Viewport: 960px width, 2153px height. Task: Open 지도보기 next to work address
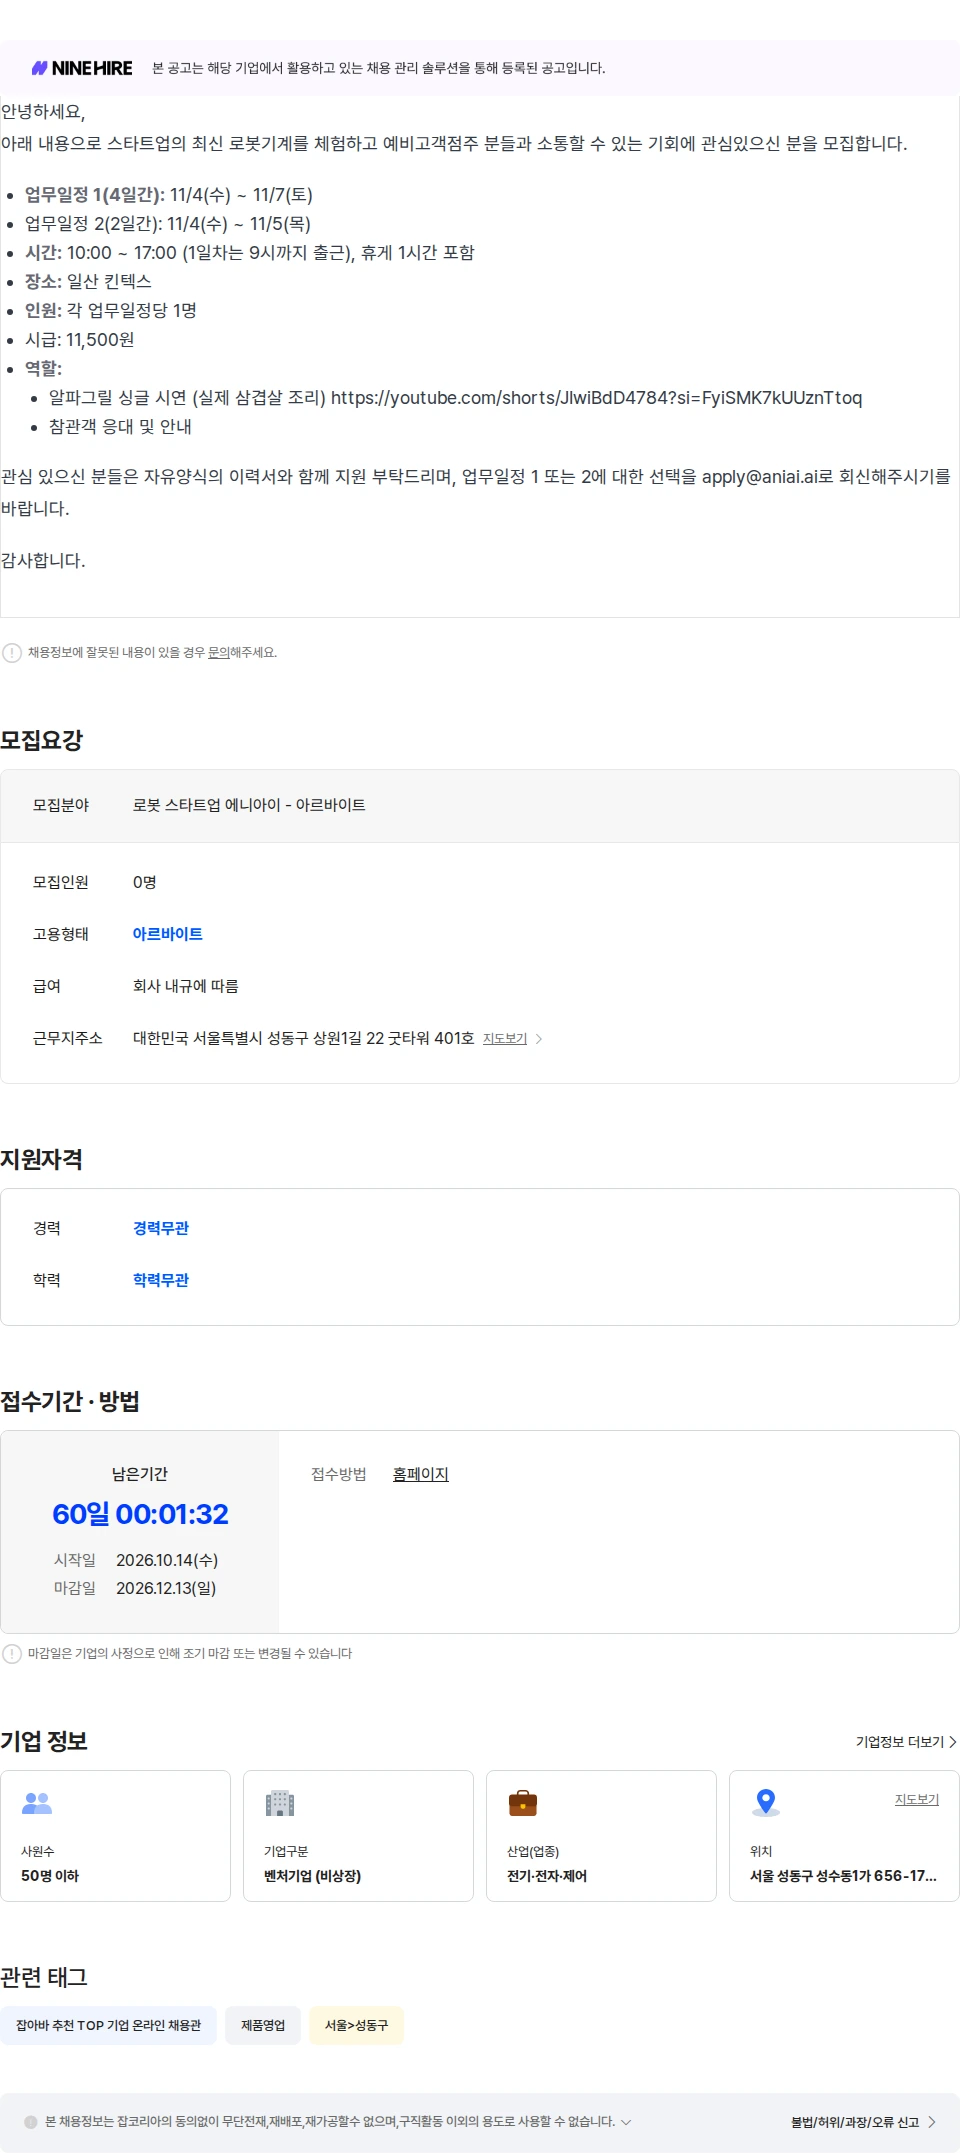tap(505, 1039)
